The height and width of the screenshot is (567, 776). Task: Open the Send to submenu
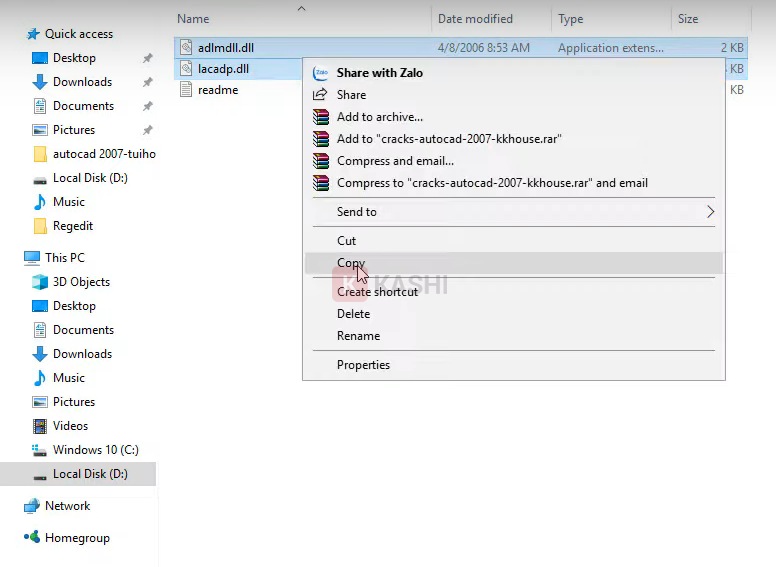514,212
